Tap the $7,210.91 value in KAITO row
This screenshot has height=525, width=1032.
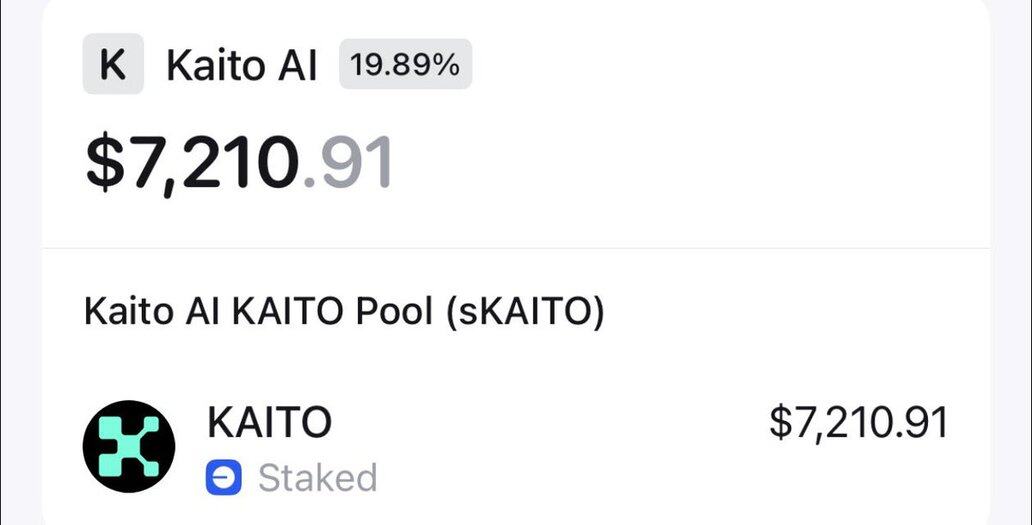(x=859, y=422)
